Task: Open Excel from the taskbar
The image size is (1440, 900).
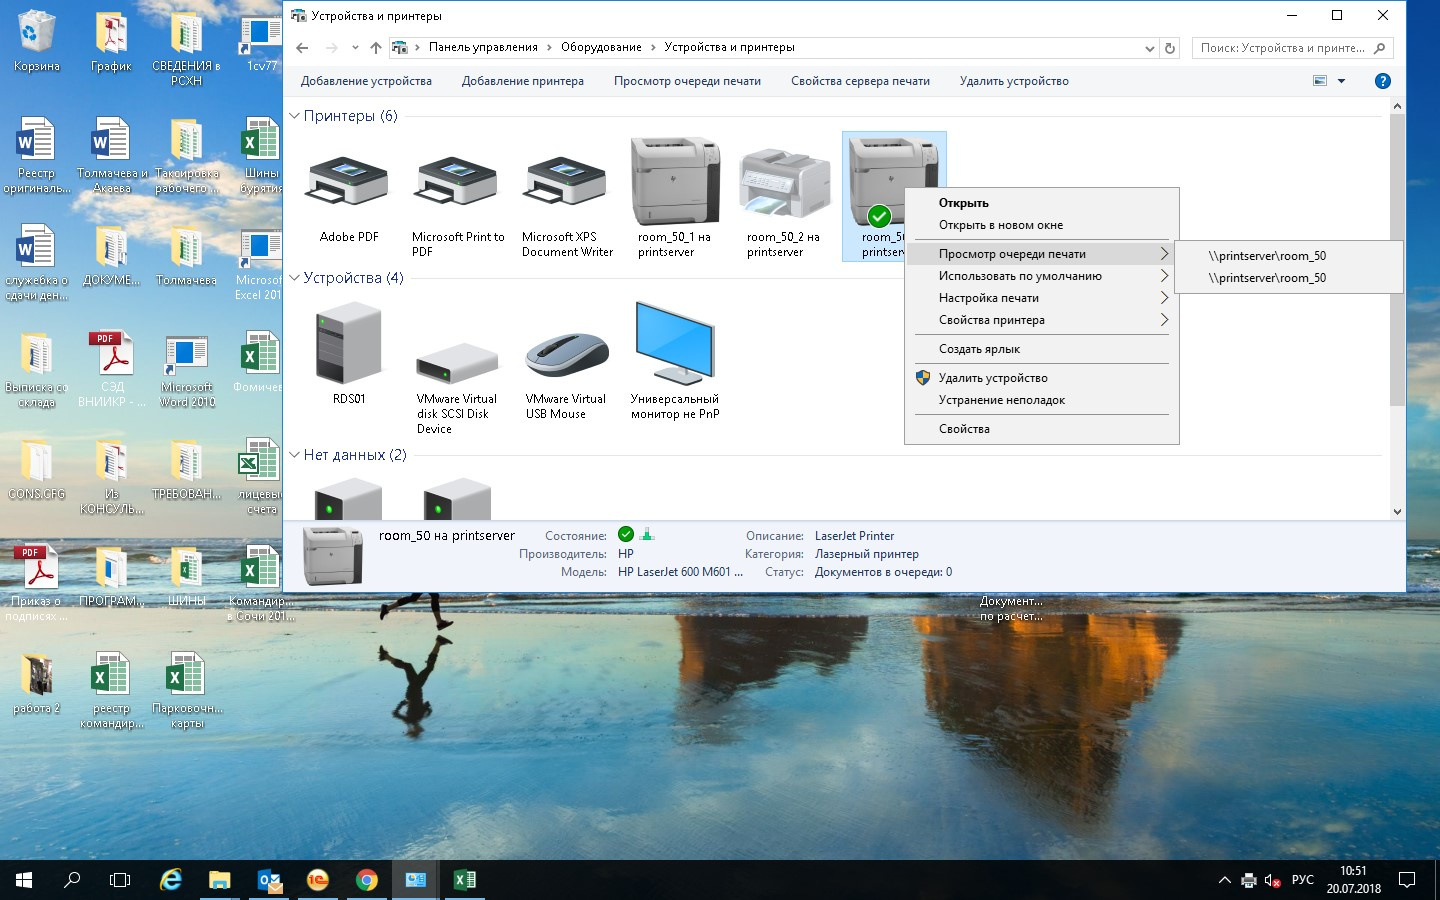Action: point(465,880)
